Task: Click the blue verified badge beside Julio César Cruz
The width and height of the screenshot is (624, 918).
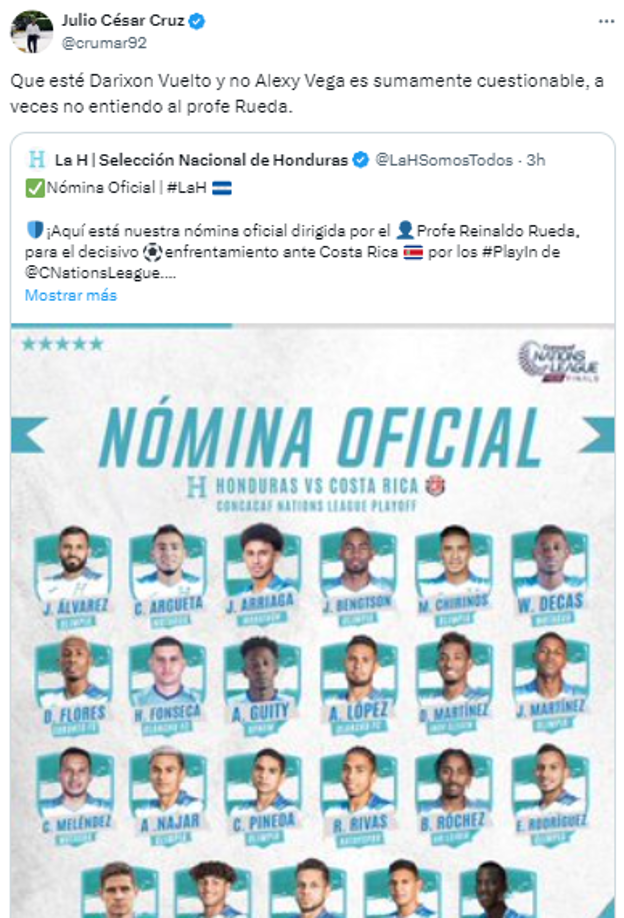Action: (x=198, y=20)
